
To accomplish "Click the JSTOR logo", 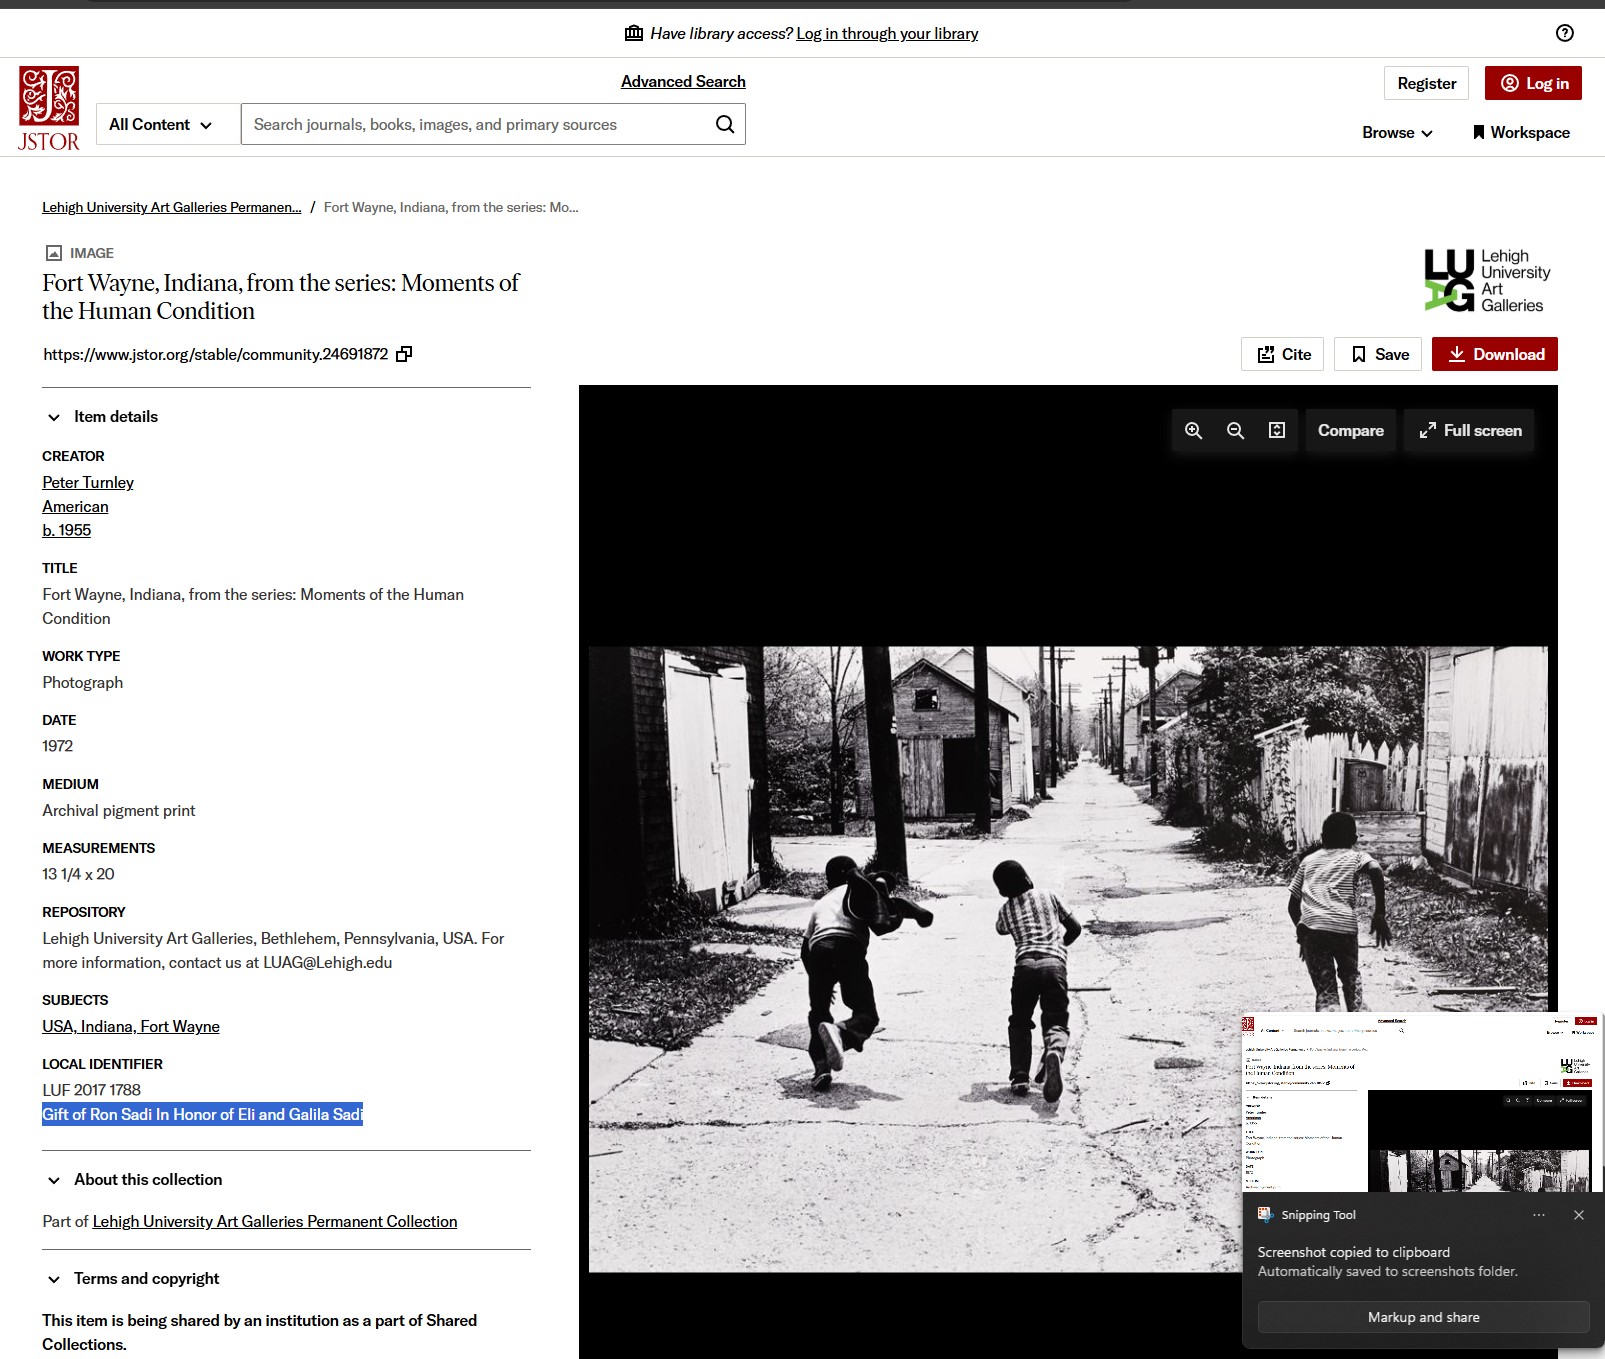I will 48,109.
